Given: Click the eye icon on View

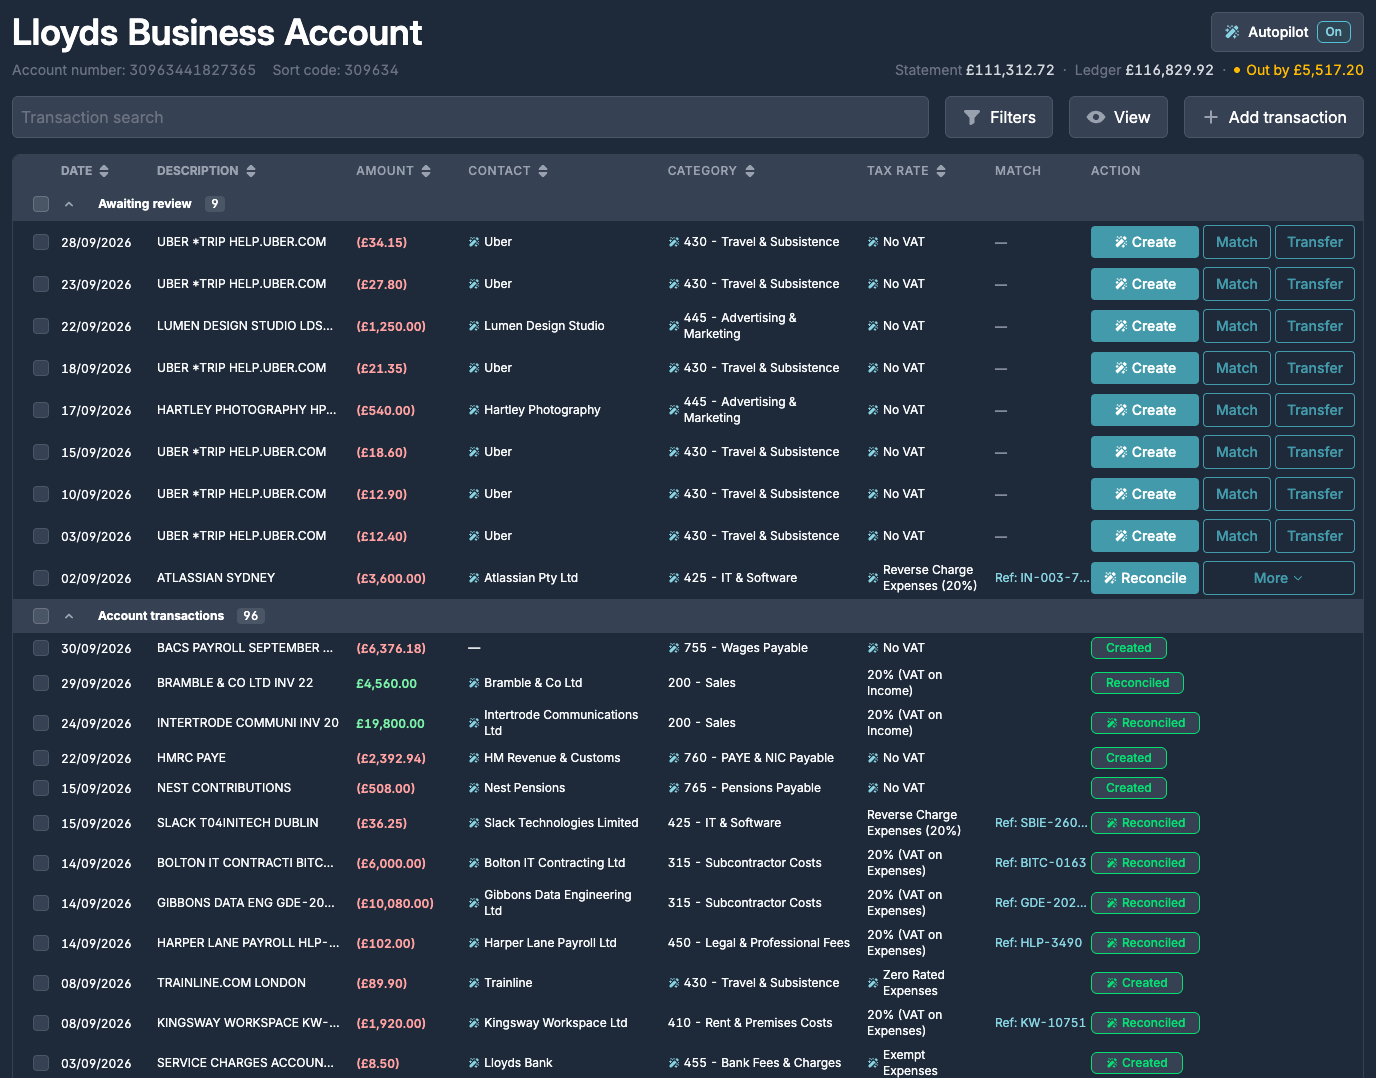Looking at the screenshot, I should tap(1096, 117).
